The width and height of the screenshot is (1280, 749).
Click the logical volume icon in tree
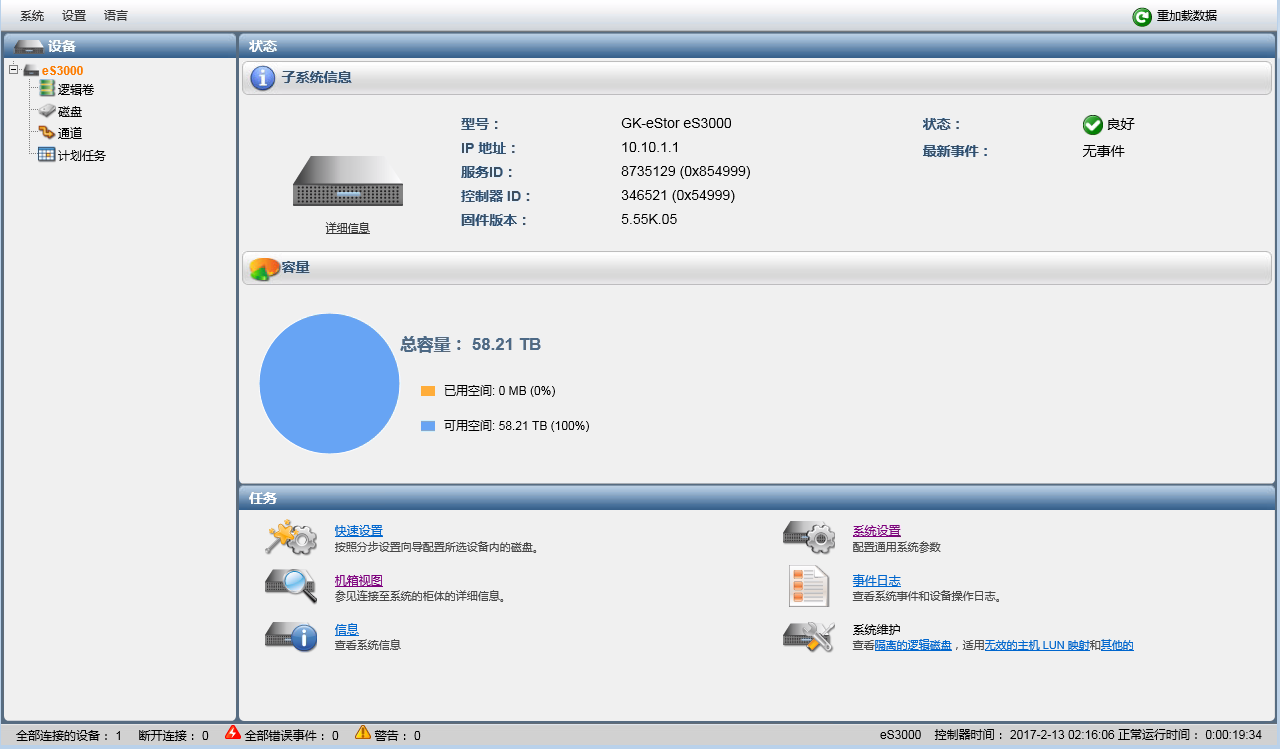47,89
